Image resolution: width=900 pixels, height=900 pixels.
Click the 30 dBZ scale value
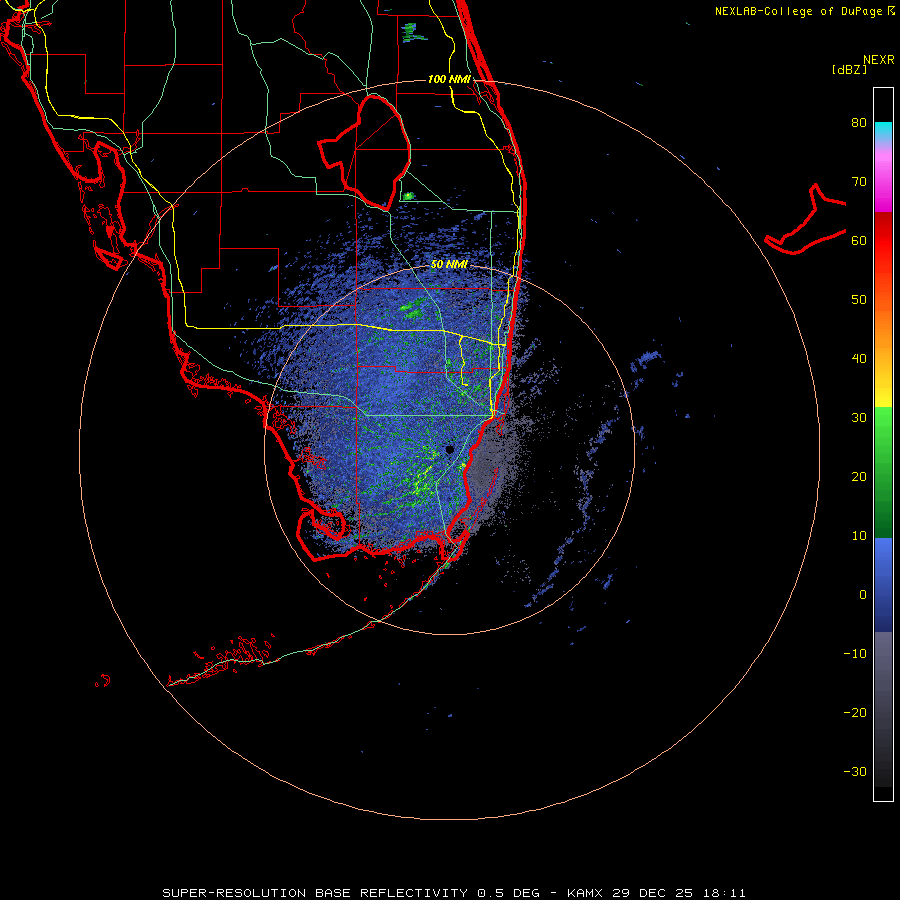pos(859,418)
